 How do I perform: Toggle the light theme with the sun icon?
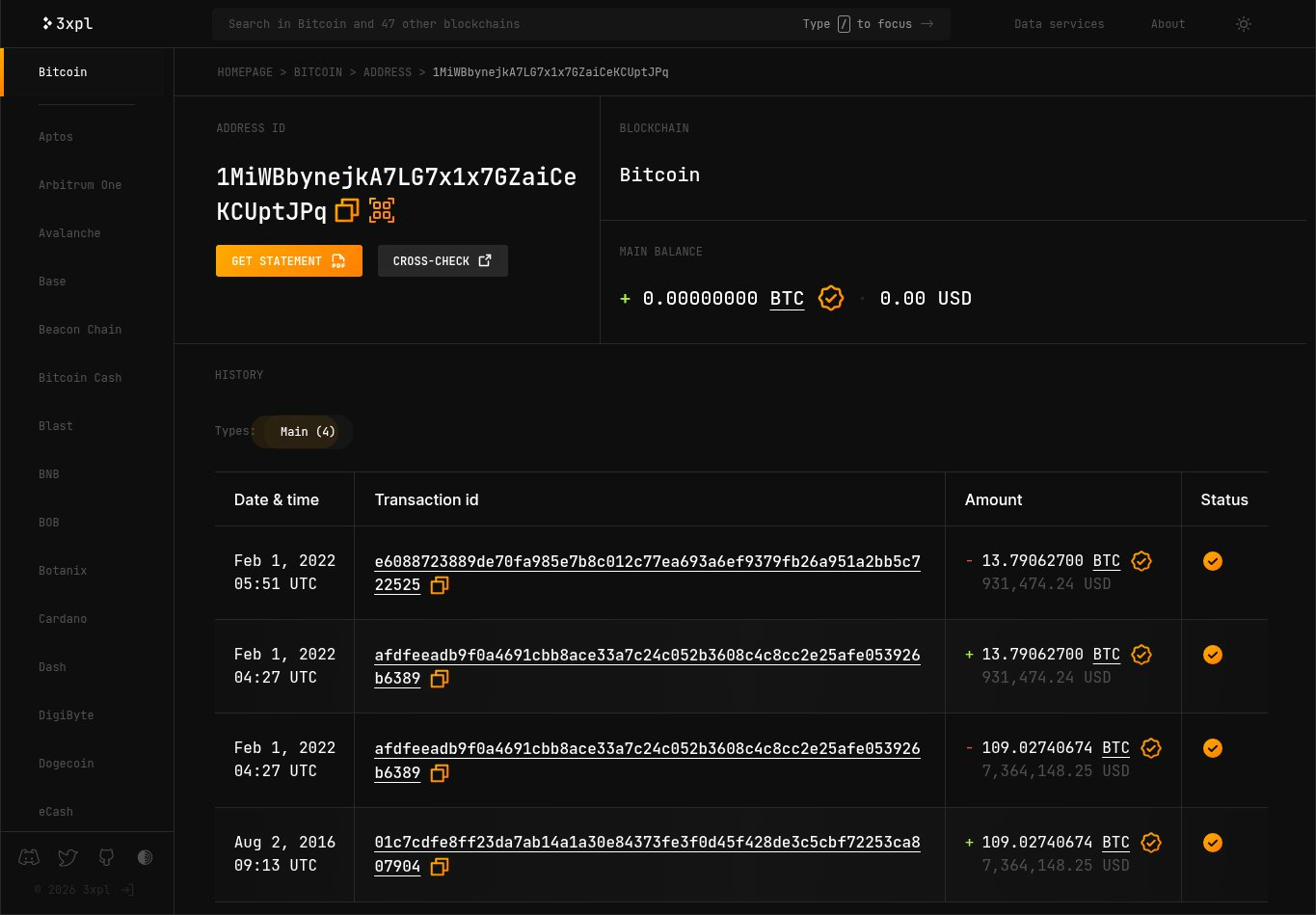click(x=1243, y=24)
